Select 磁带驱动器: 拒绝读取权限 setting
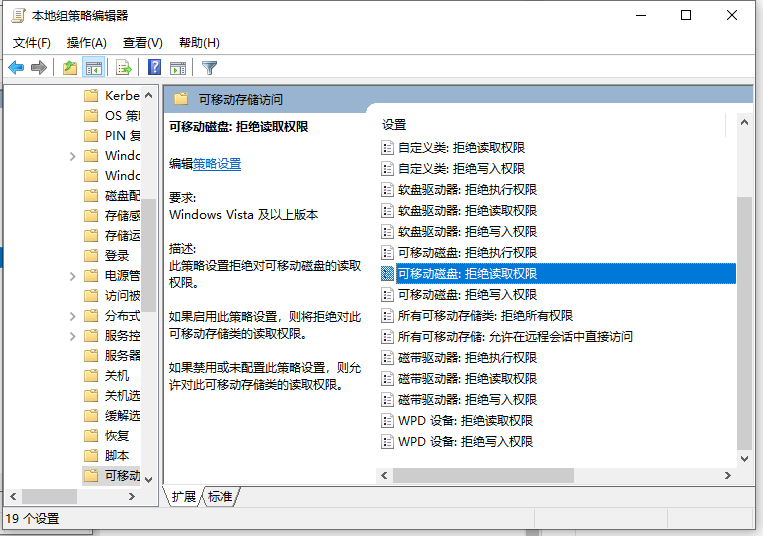This screenshot has height=536, width=763. (x=459, y=378)
